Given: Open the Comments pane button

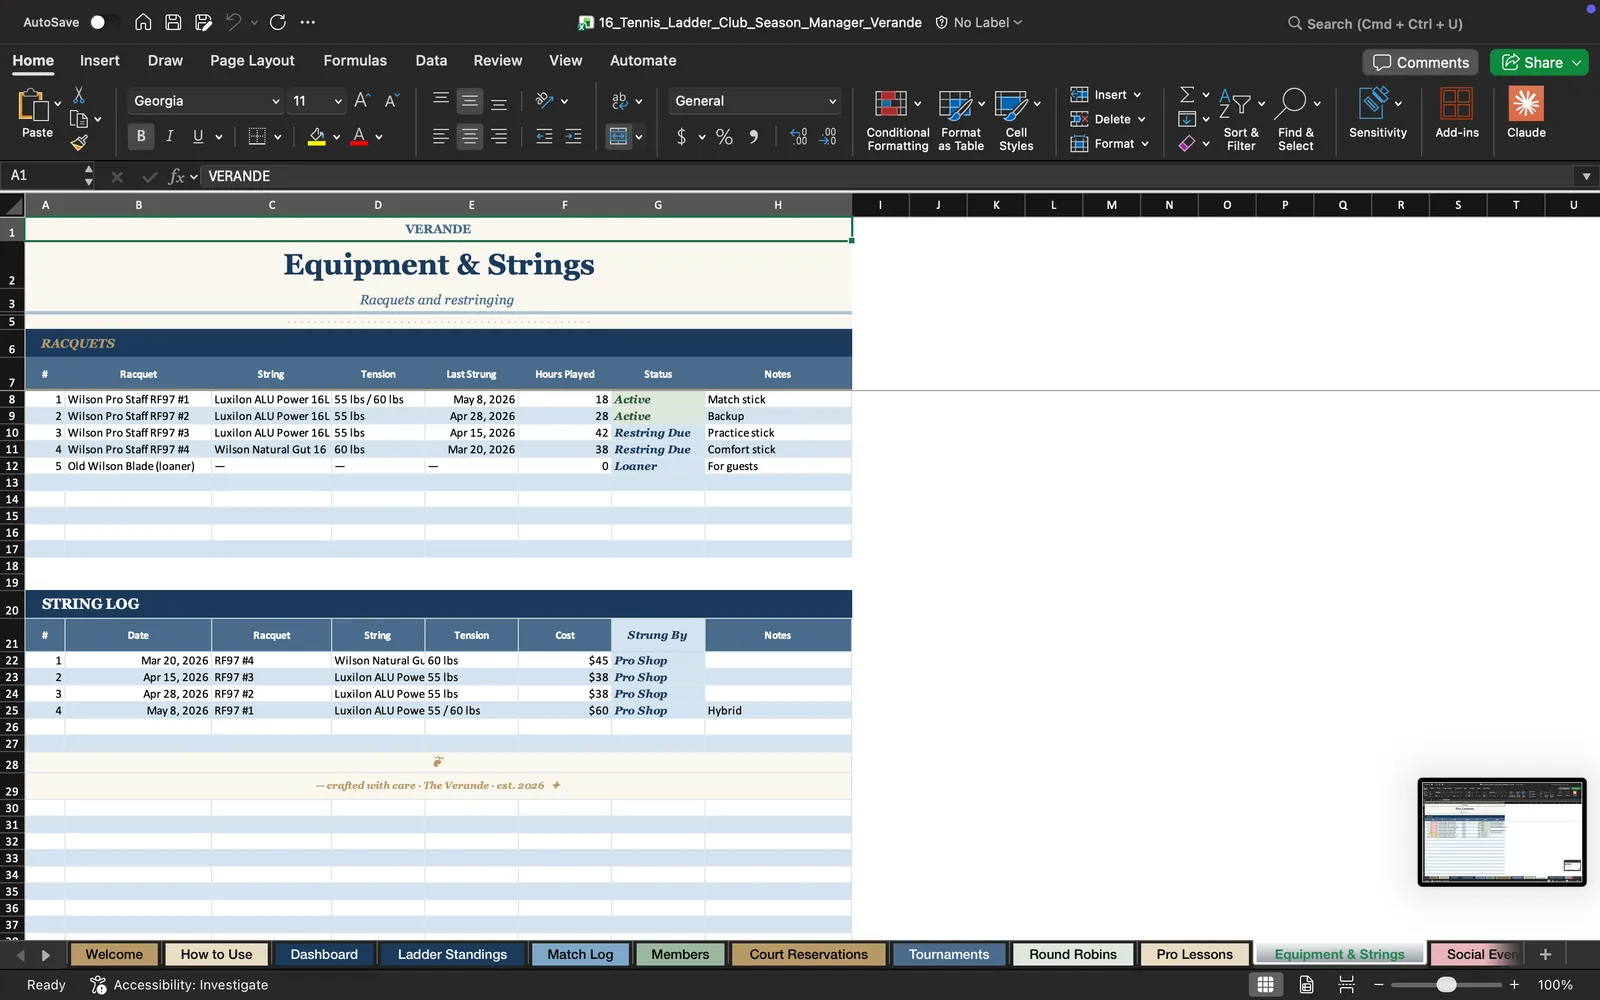Looking at the screenshot, I should coord(1420,62).
